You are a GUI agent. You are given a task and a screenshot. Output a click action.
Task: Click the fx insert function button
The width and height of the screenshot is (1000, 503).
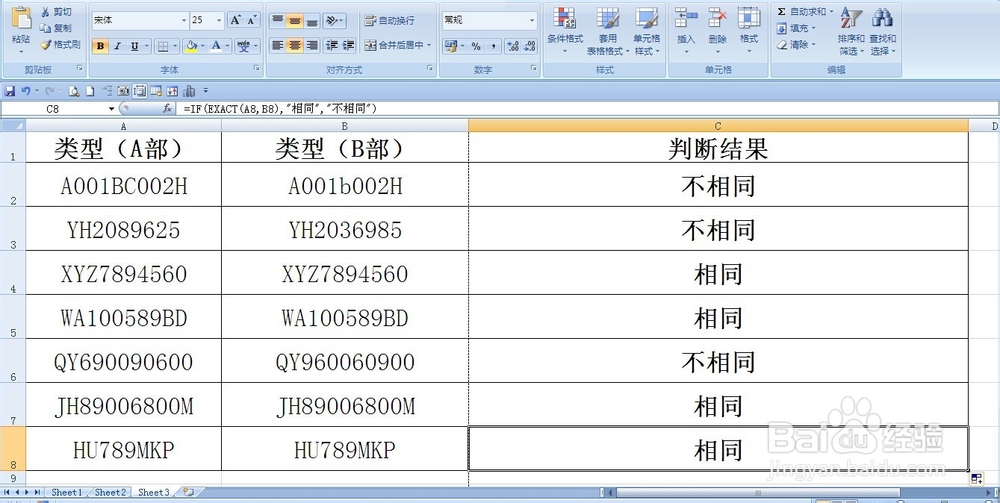point(167,109)
